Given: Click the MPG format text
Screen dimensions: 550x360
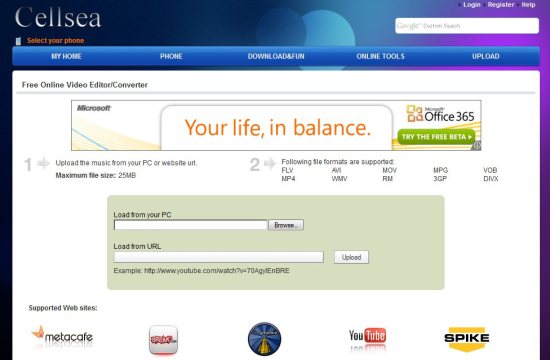Looking at the screenshot, I should click(x=441, y=170).
